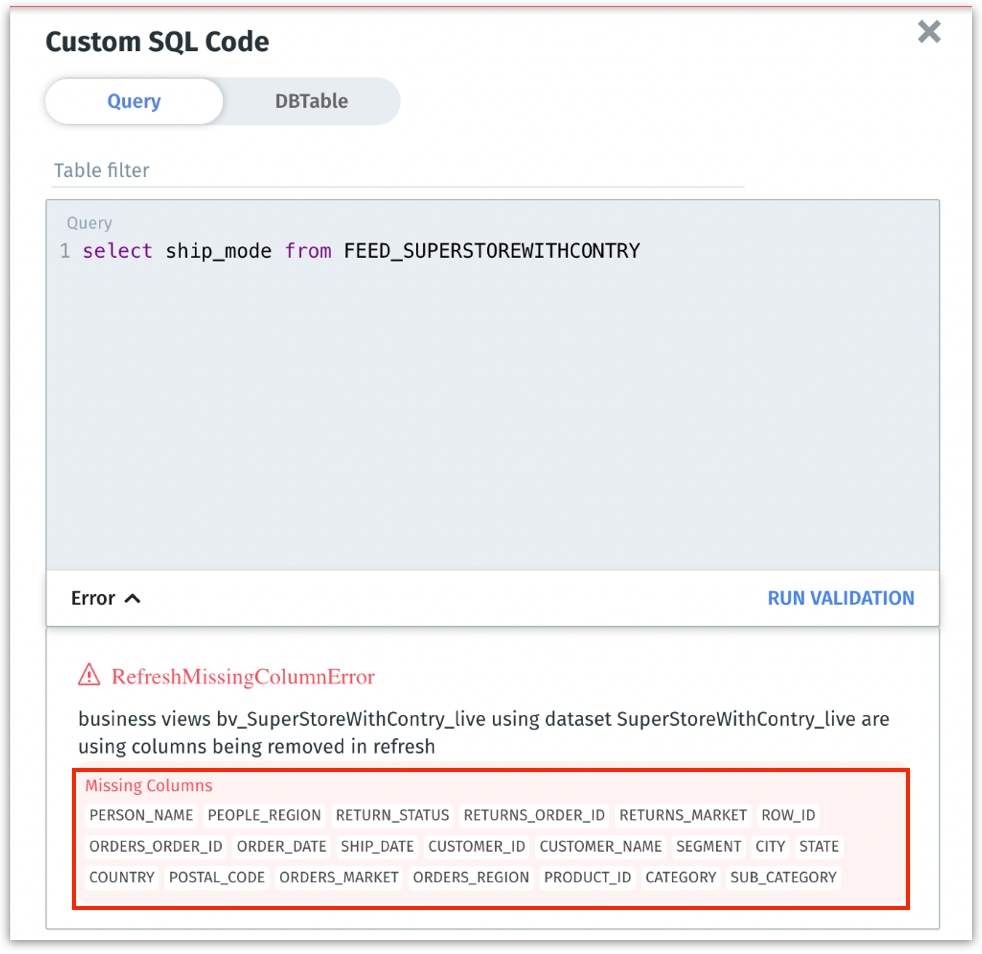Click the RUN VALIDATION button
Viewport: 982px width, 954px height.
(x=840, y=598)
